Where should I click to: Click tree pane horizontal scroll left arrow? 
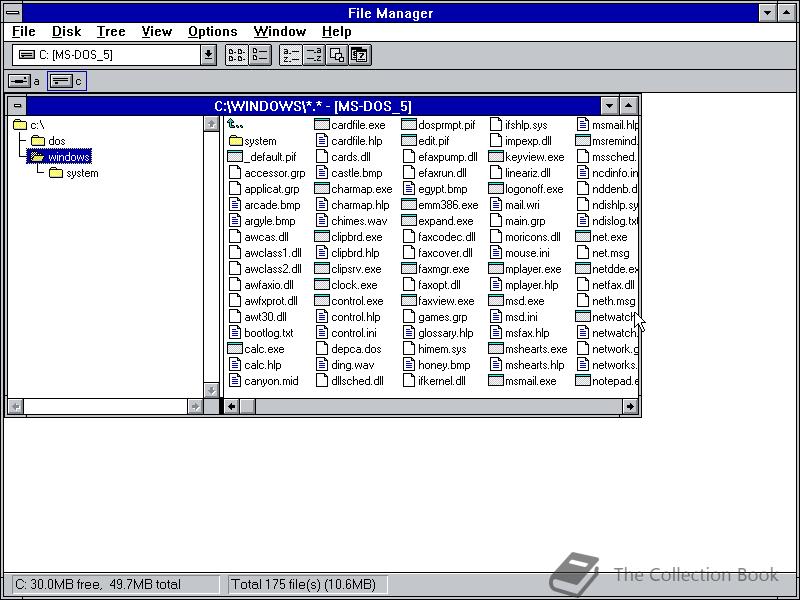click(x=16, y=406)
